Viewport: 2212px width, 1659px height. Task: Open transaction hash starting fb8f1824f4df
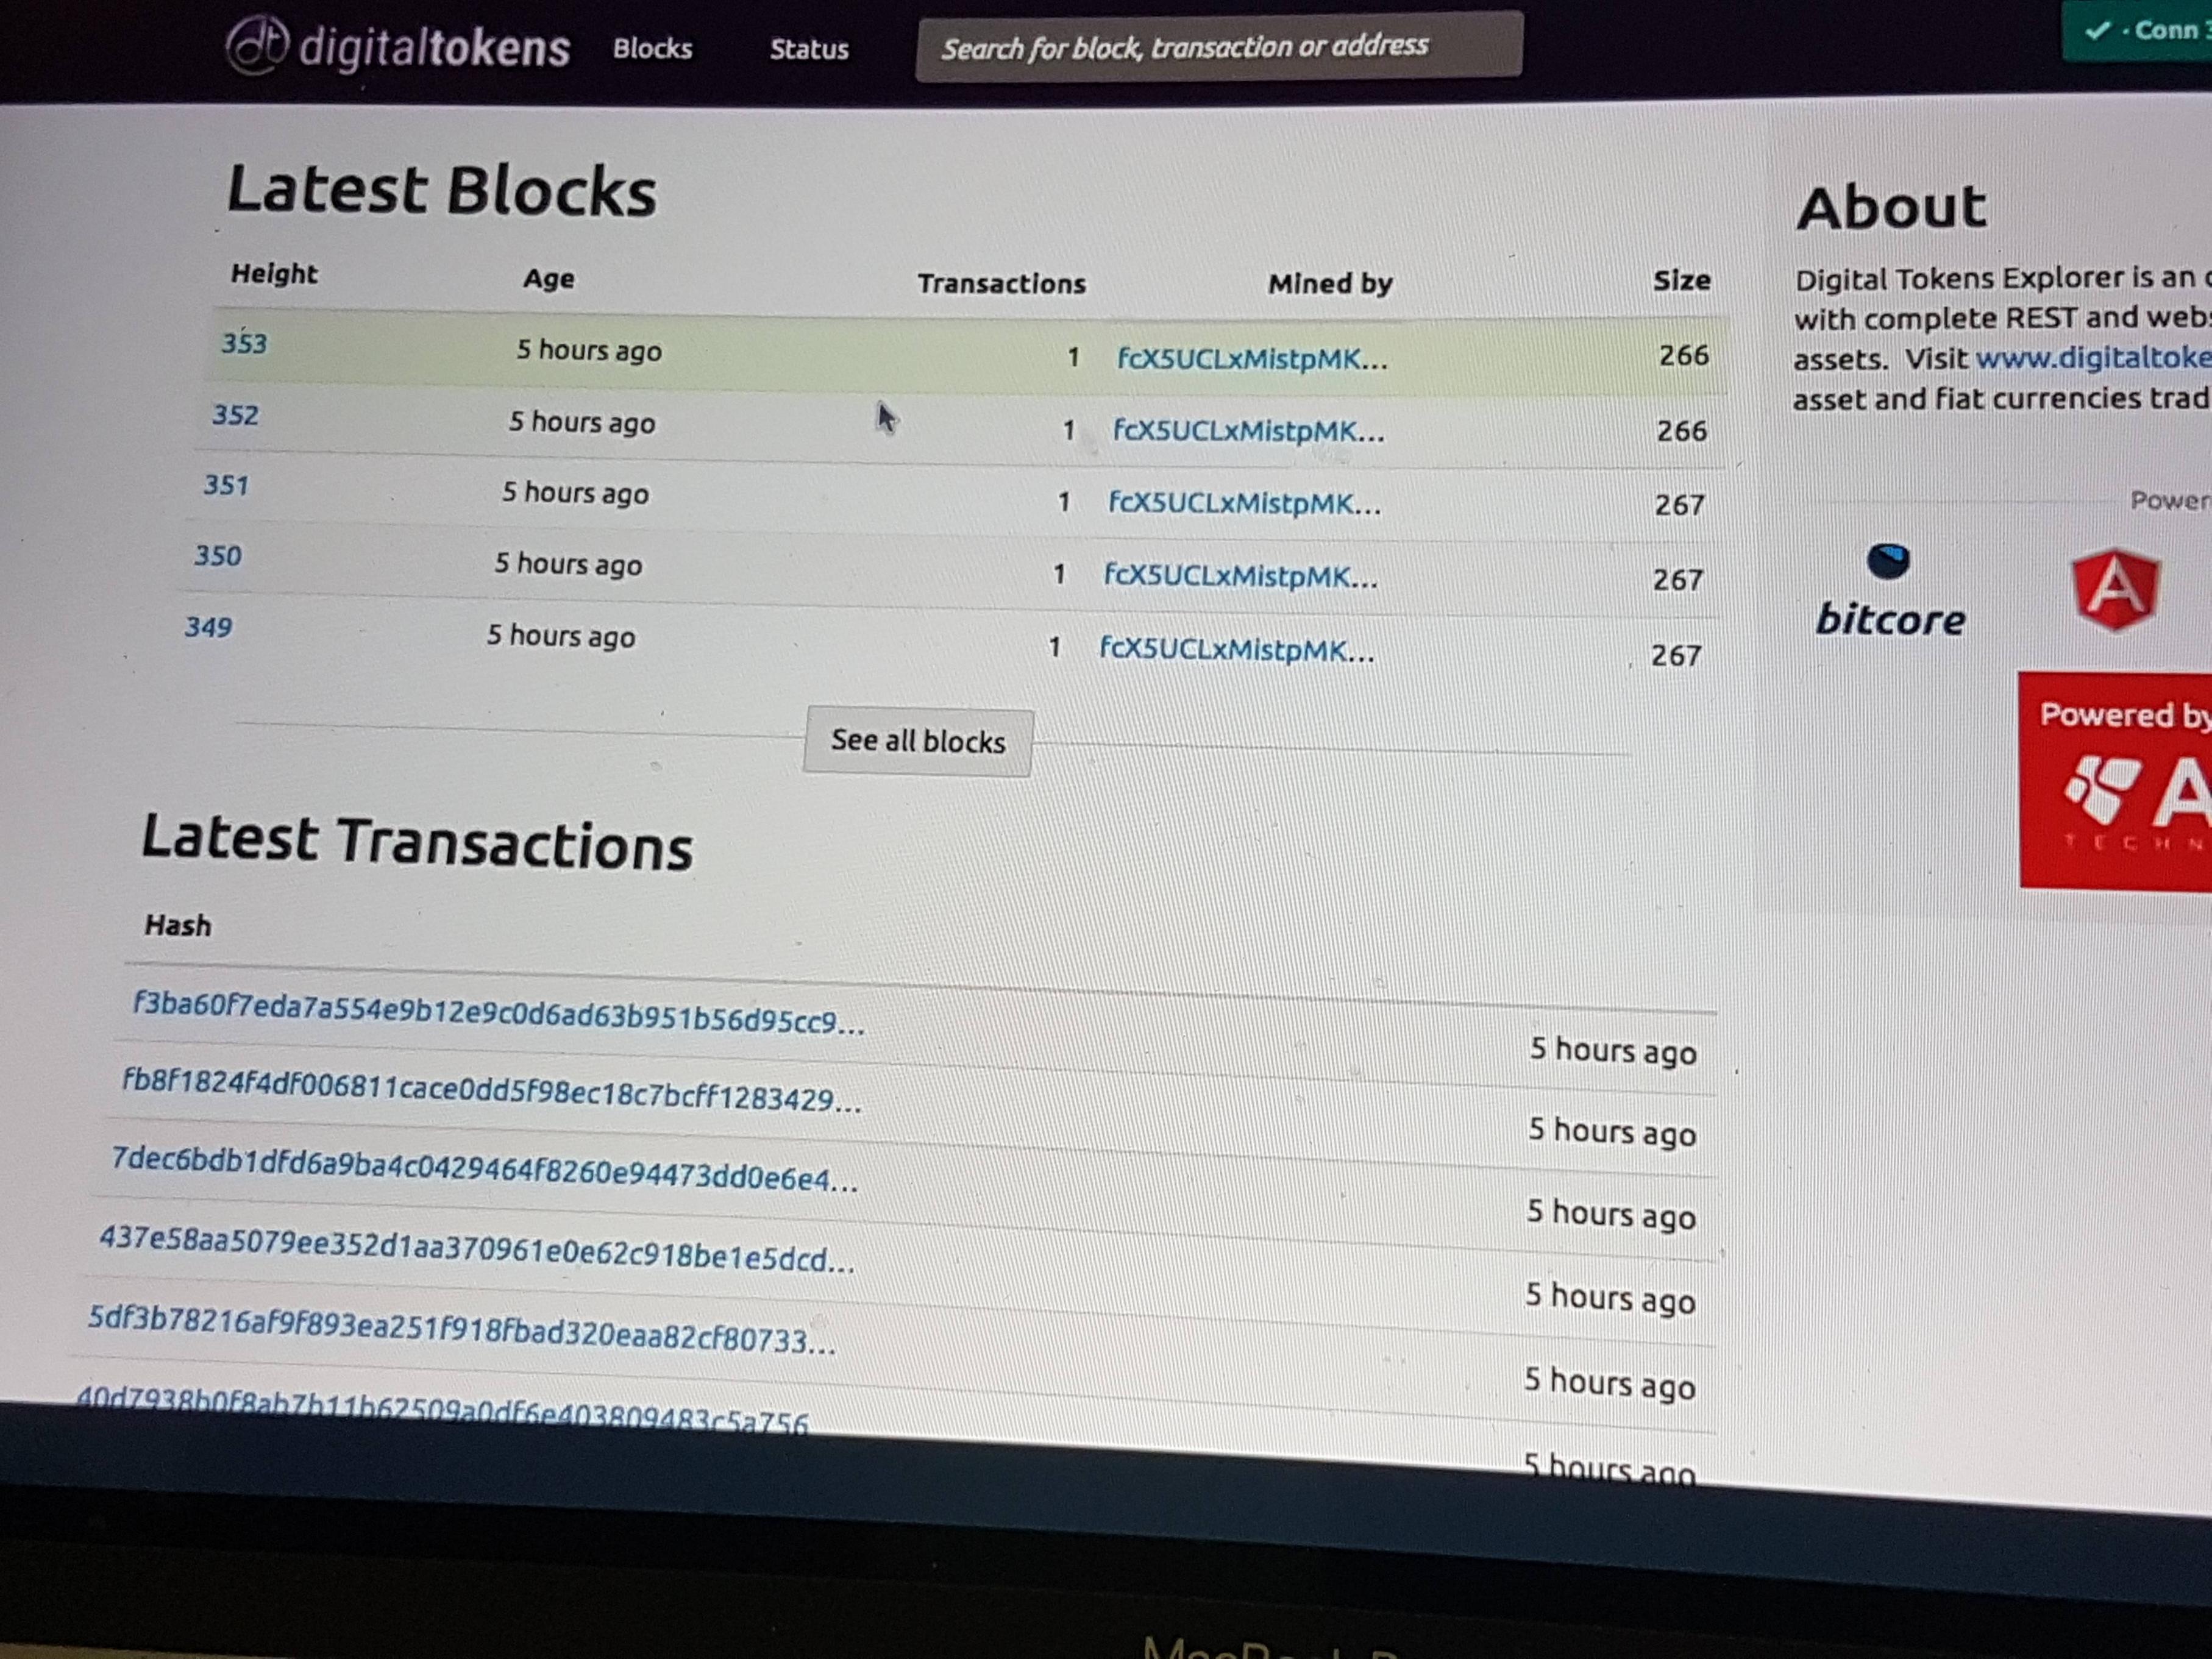[x=491, y=1090]
